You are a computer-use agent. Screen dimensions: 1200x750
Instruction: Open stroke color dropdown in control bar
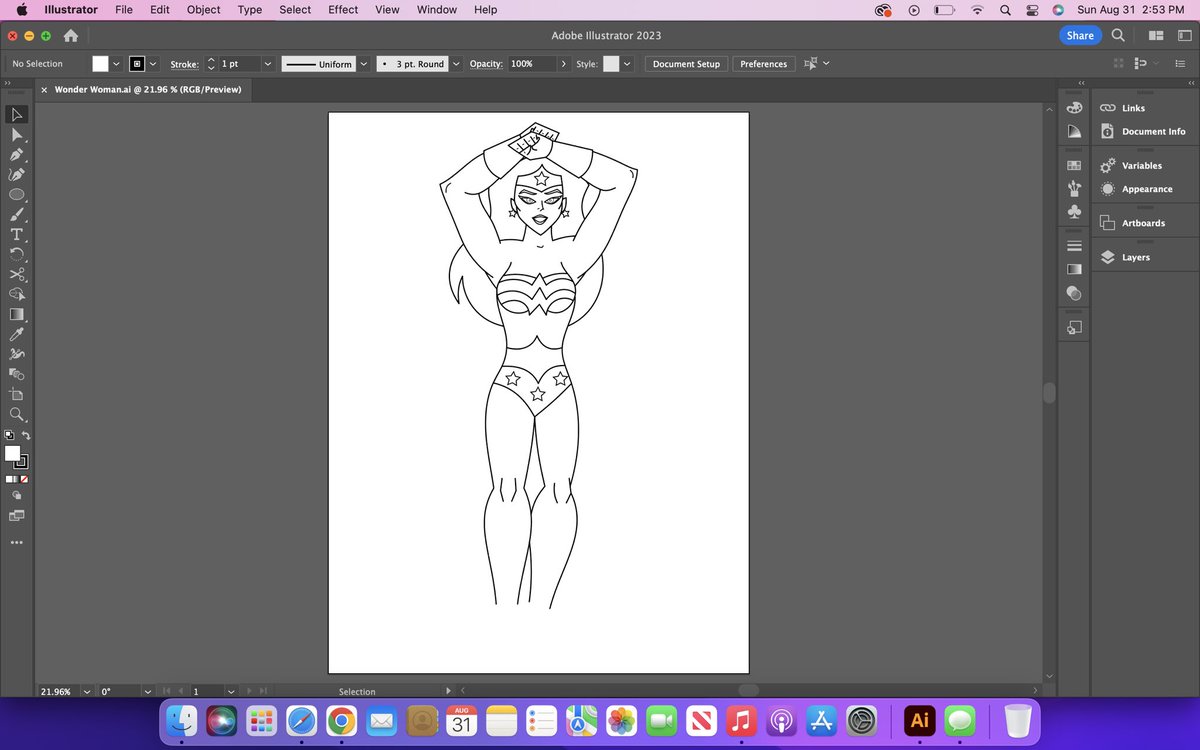click(153, 64)
